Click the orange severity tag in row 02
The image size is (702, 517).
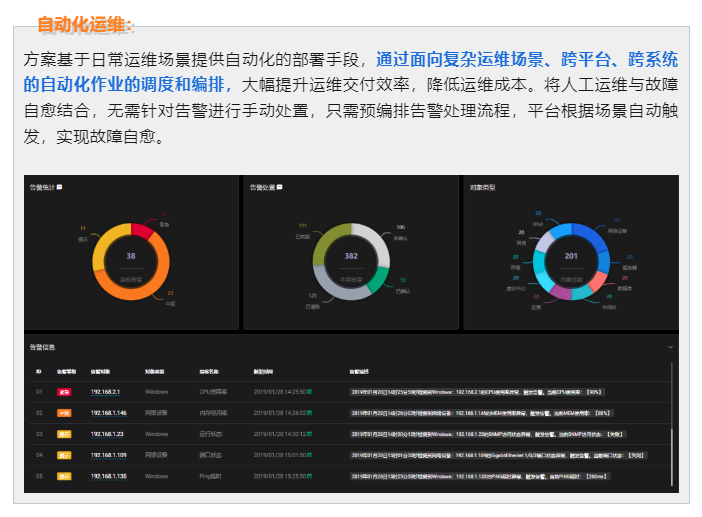64,413
